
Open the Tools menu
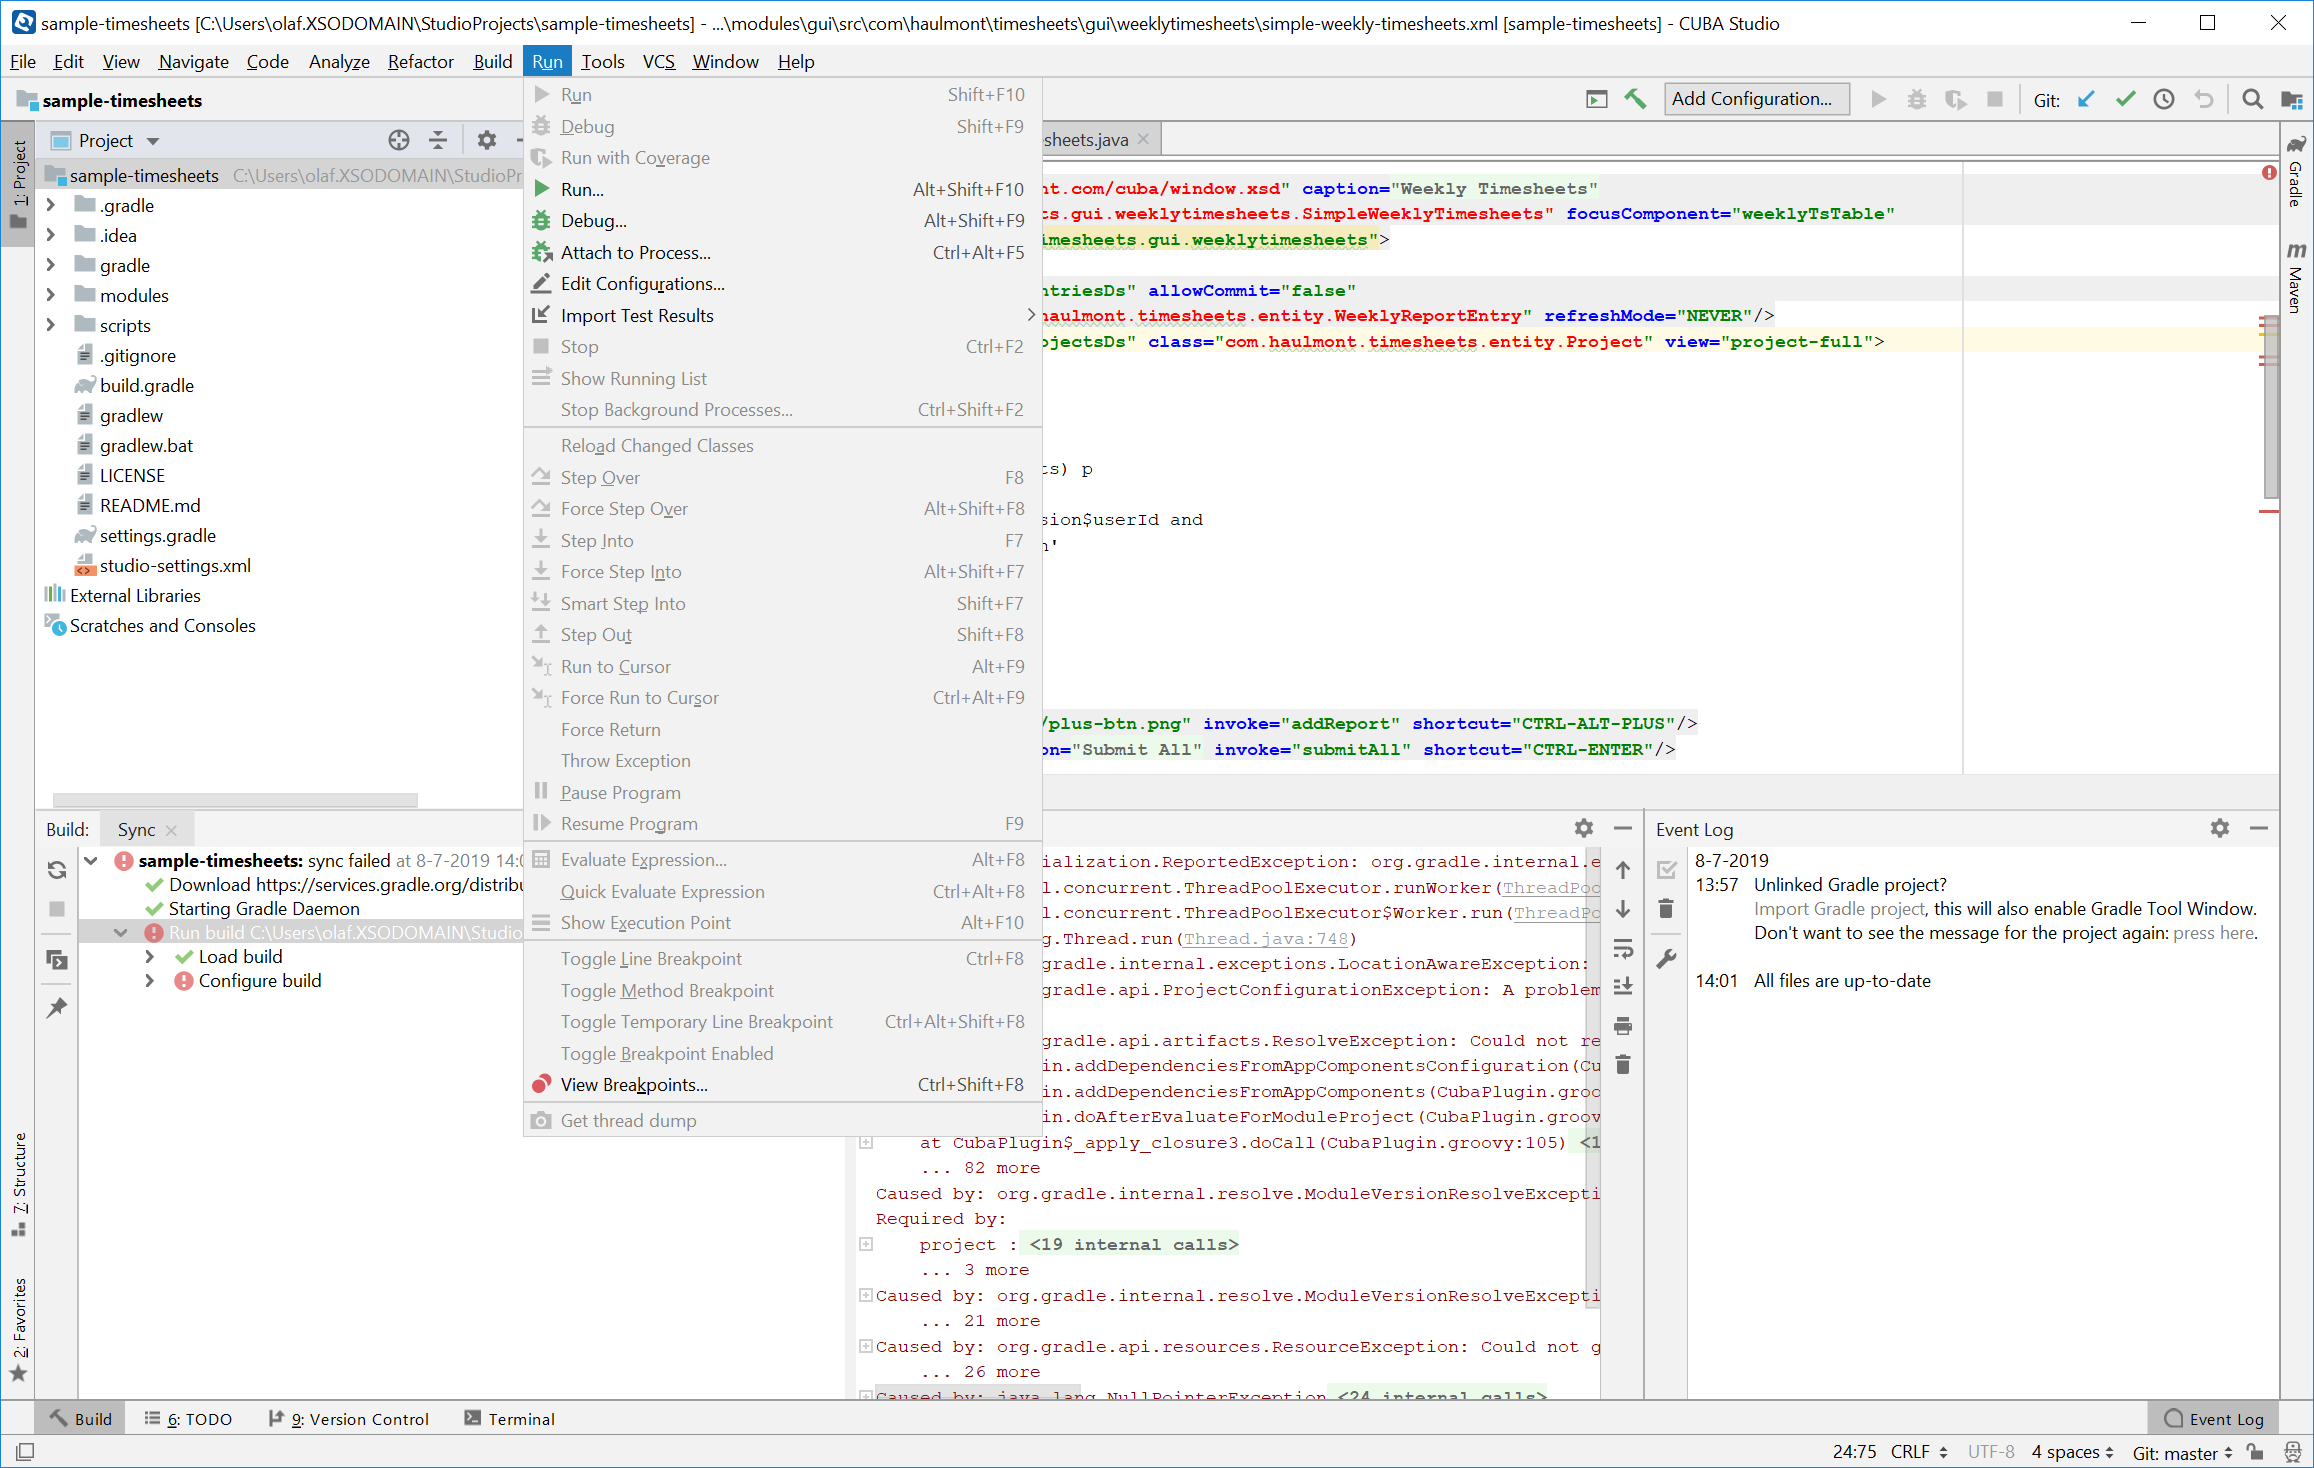click(x=603, y=62)
